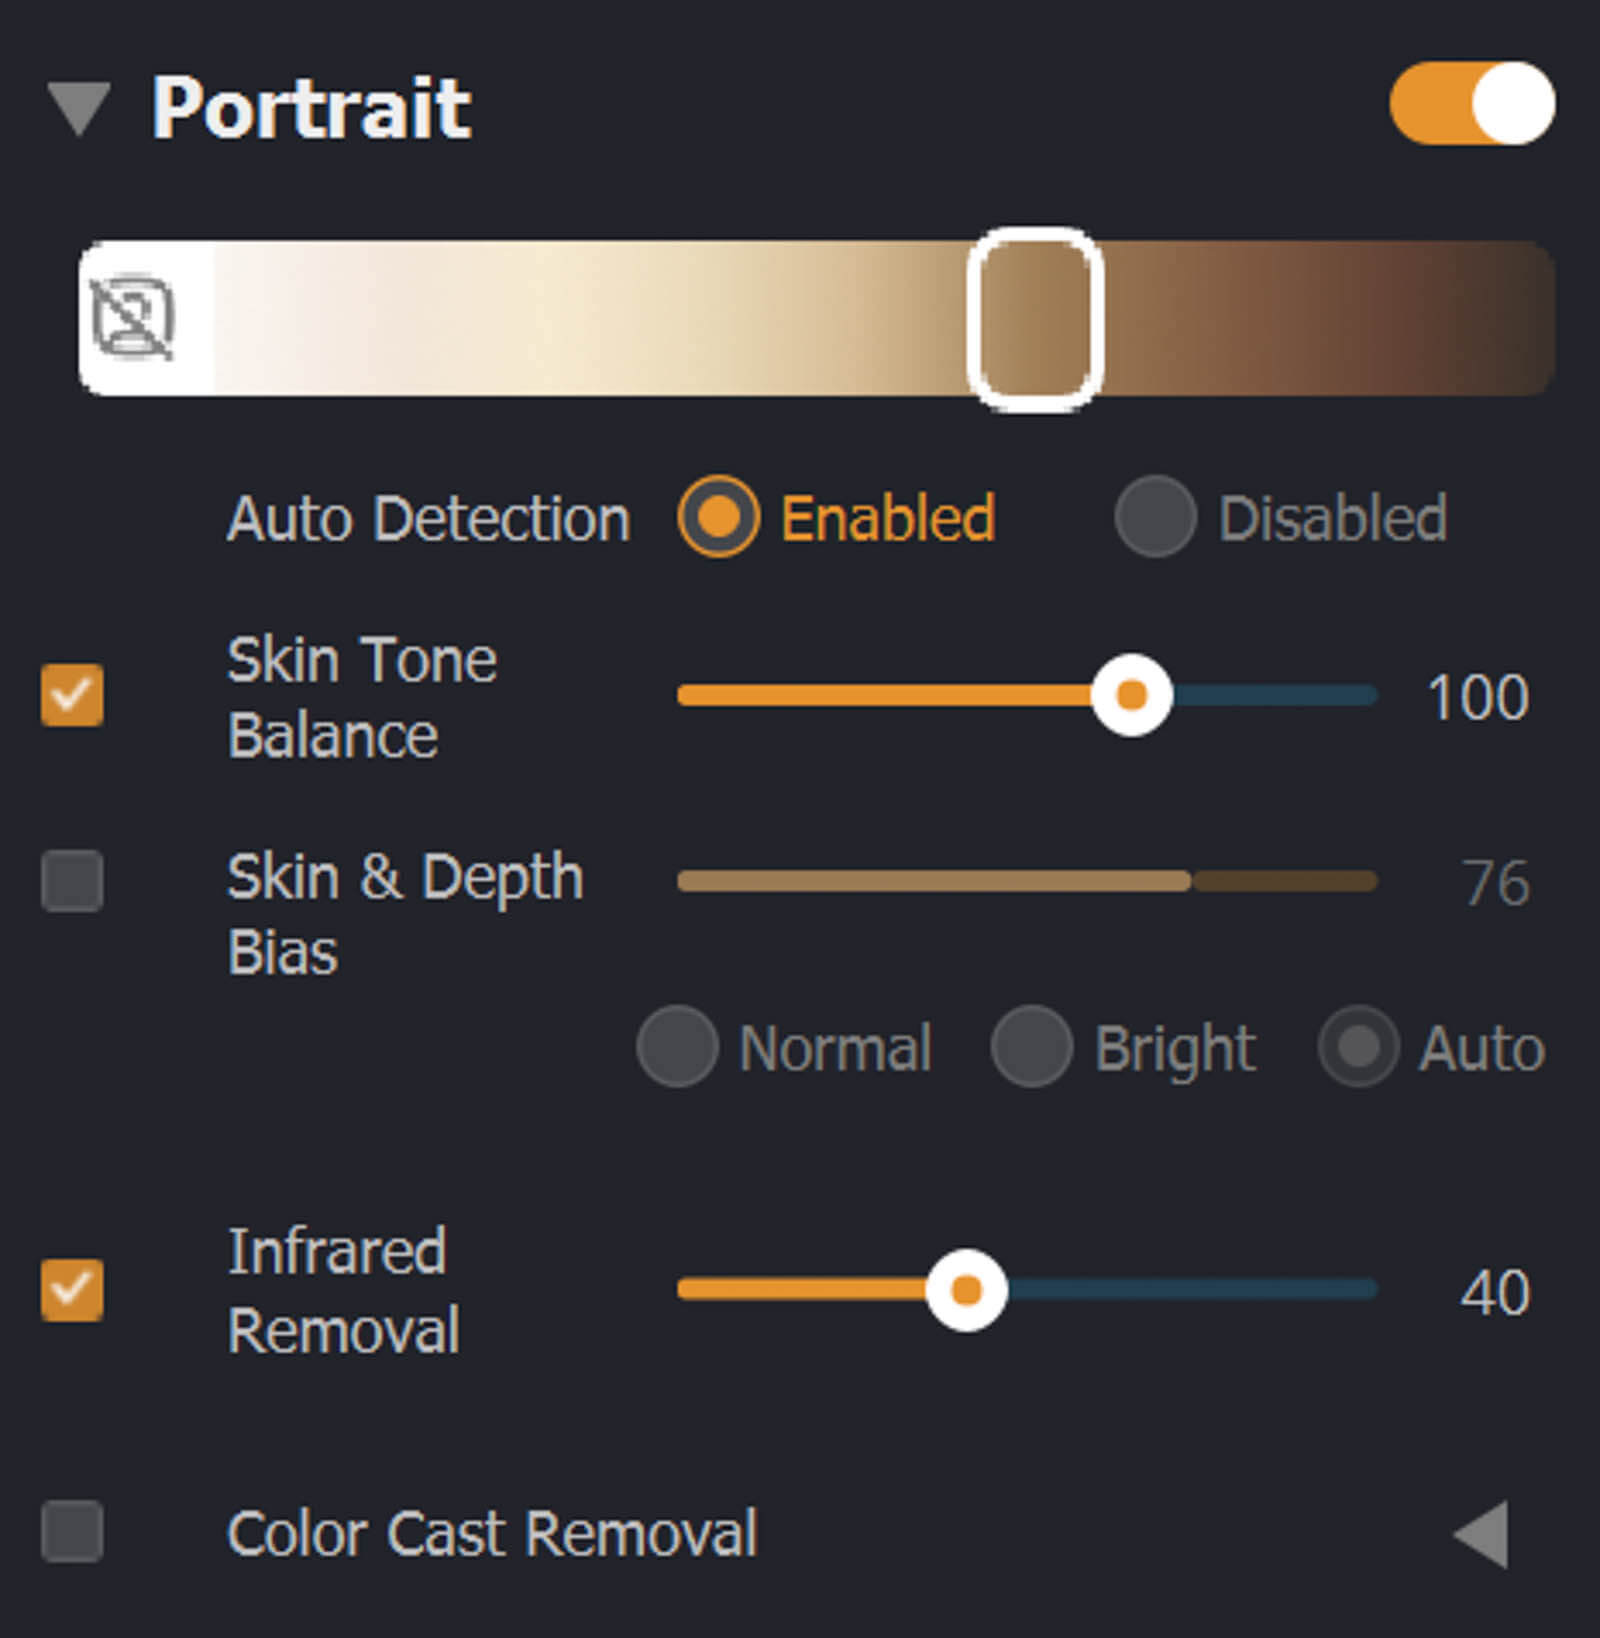
Task: Select the Bright radio option
Action: 1032,1047
